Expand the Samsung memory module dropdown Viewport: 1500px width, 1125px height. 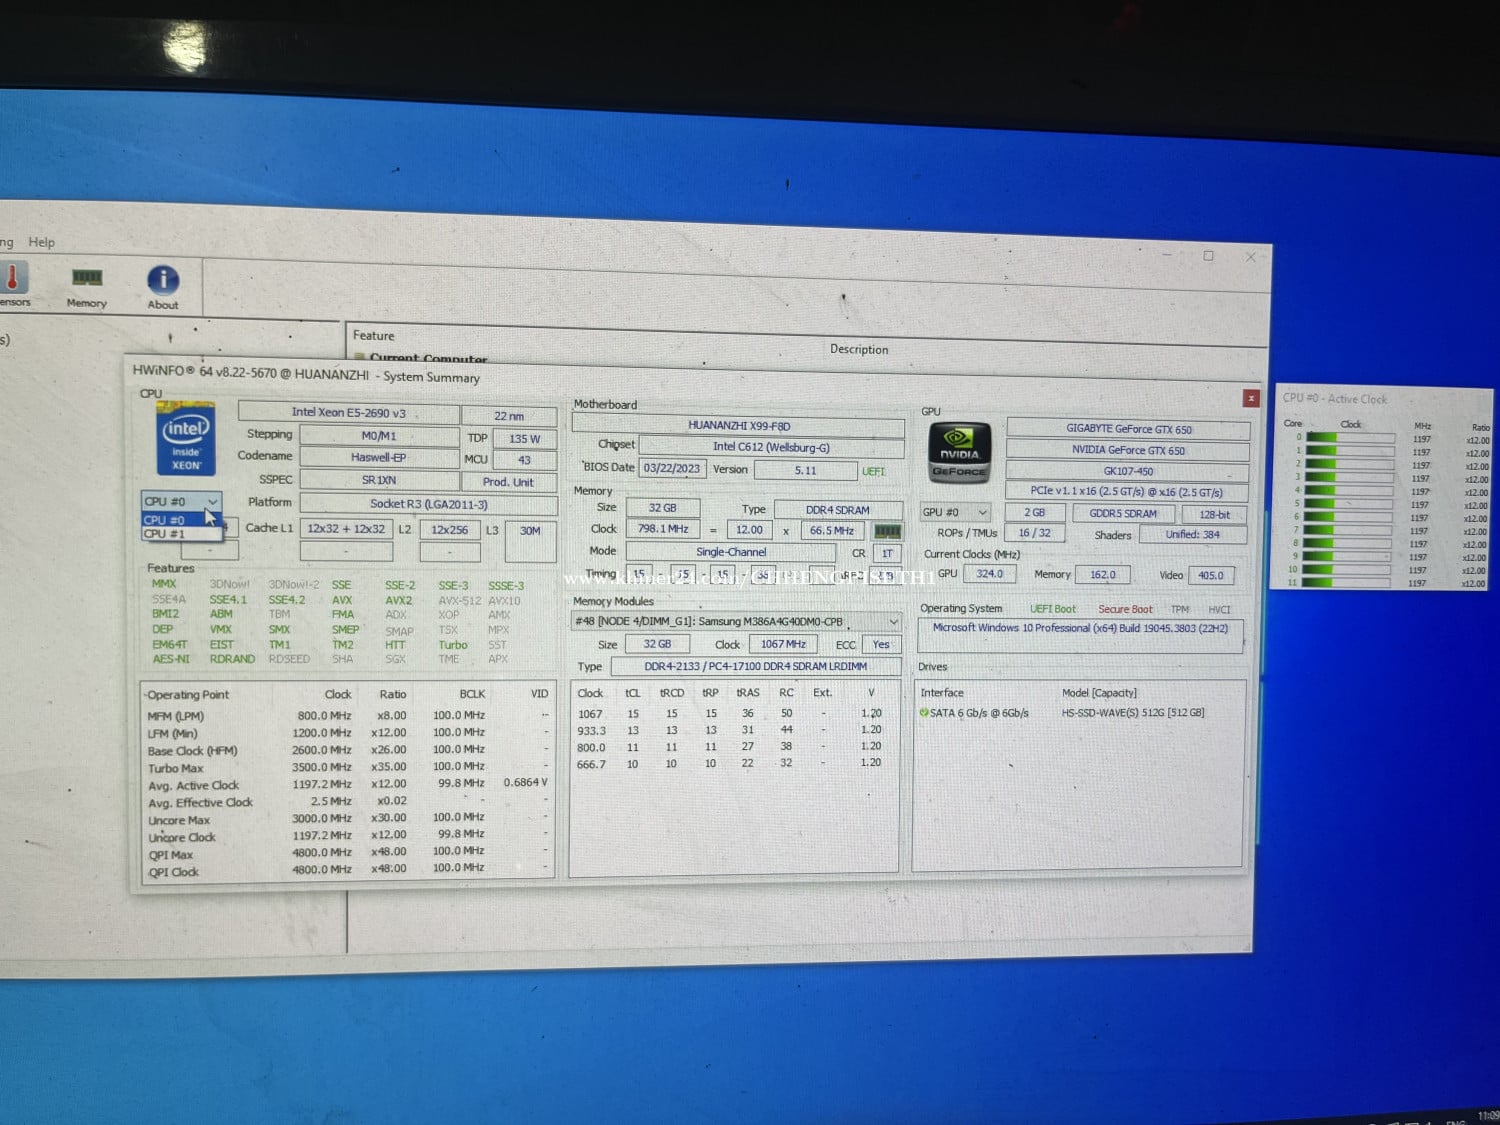point(893,621)
